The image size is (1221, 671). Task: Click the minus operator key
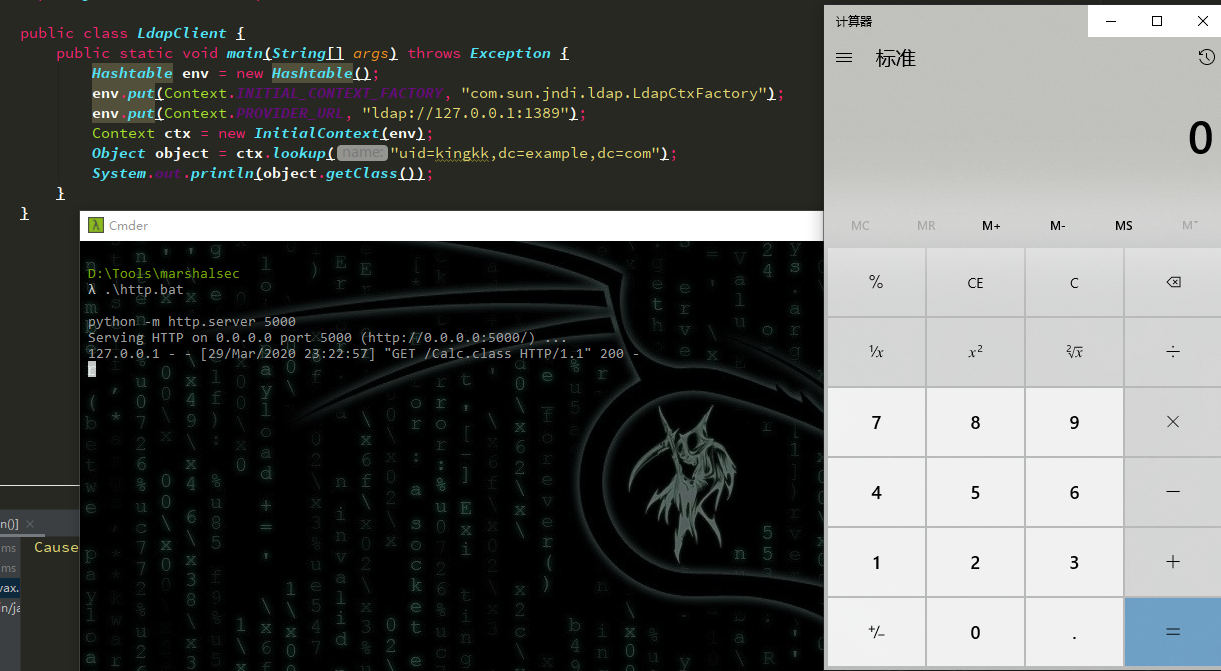[x=1173, y=492]
